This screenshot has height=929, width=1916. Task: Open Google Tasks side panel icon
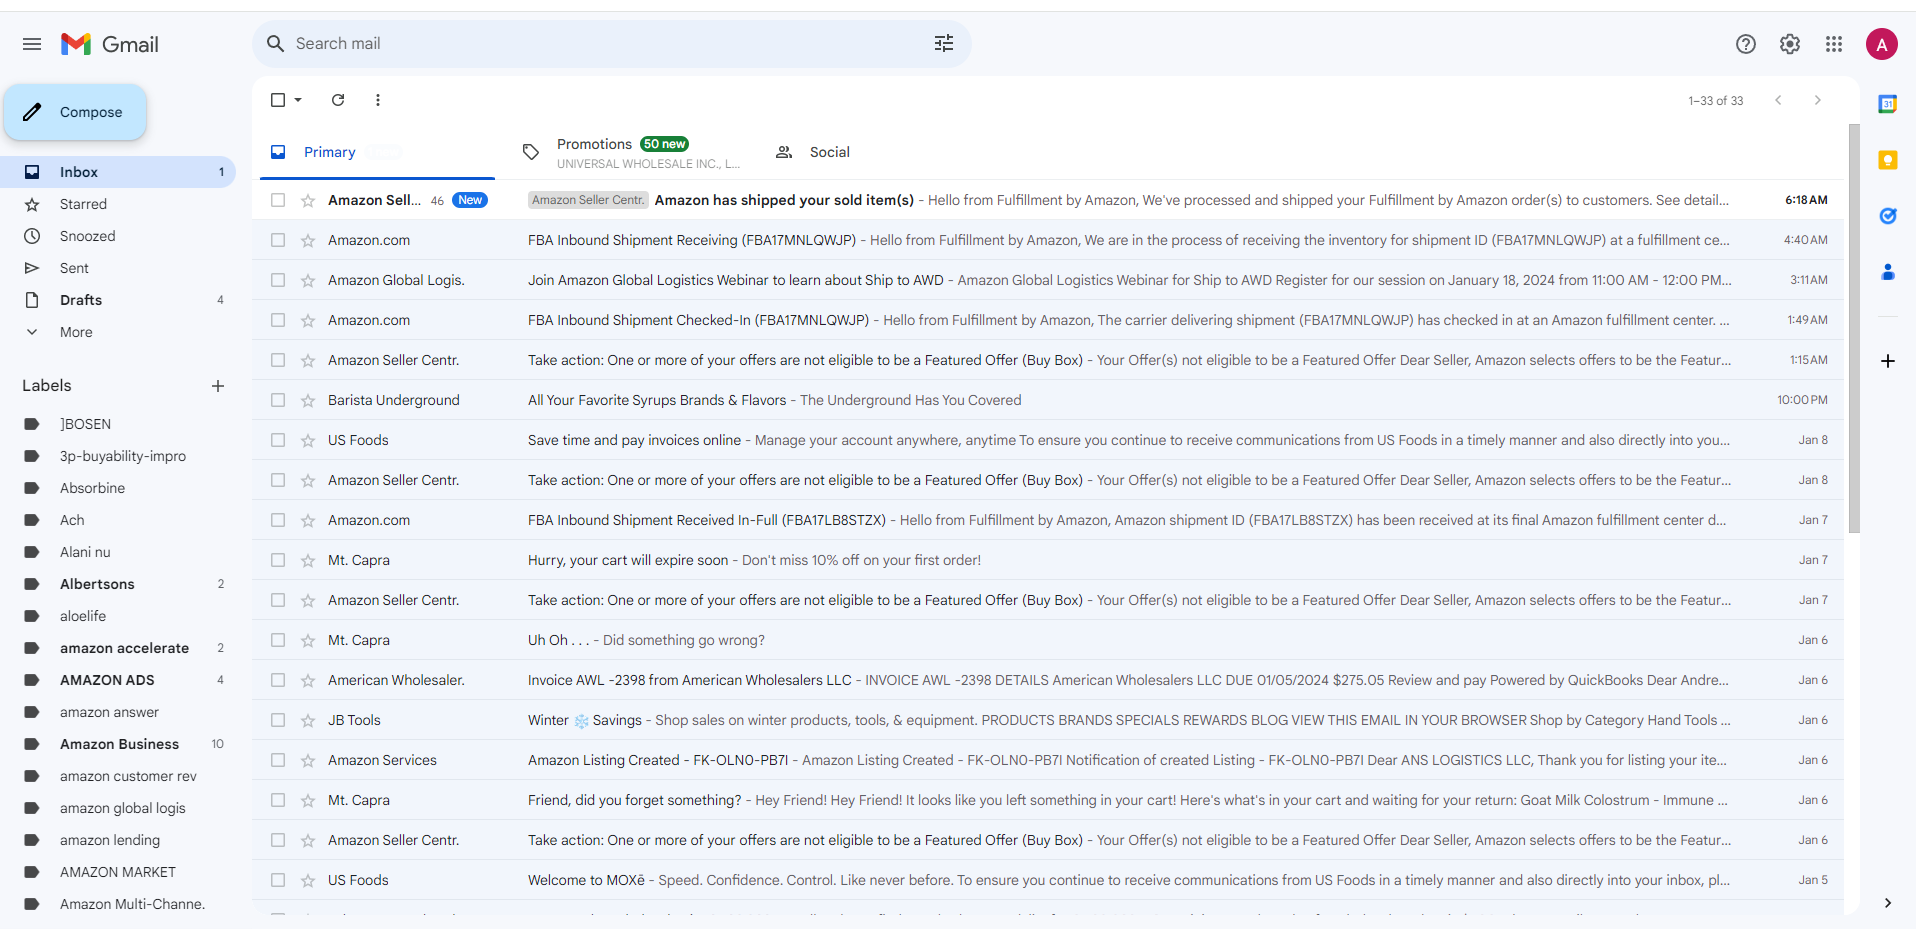(1888, 216)
